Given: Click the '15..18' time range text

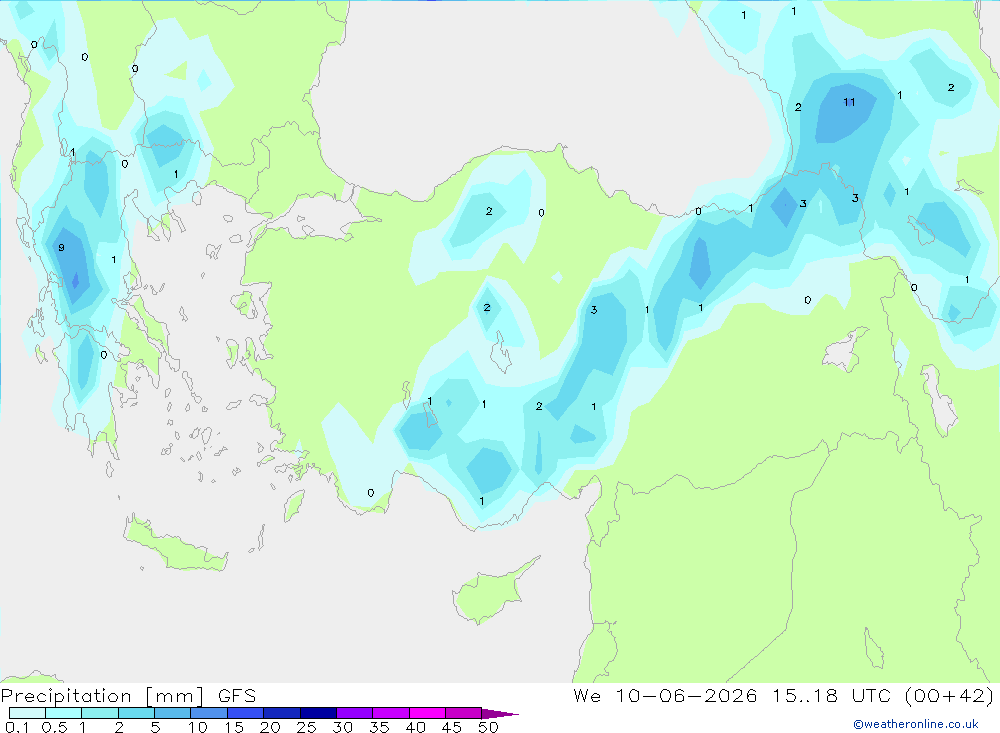Looking at the screenshot, I should [x=805, y=695].
